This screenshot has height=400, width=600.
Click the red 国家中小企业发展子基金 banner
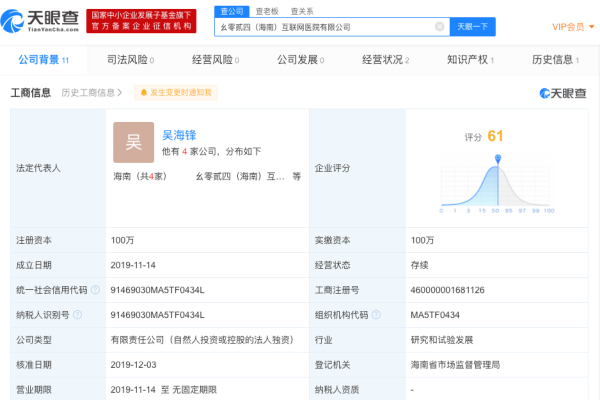pyautogui.click(x=141, y=21)
